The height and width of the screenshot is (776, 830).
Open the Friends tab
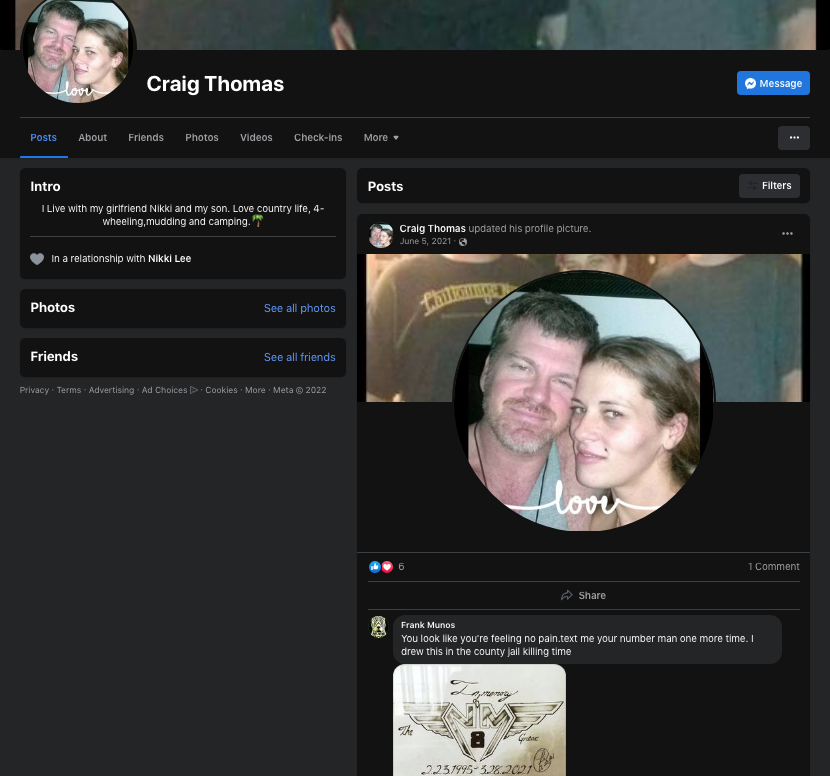coord(146,138)
